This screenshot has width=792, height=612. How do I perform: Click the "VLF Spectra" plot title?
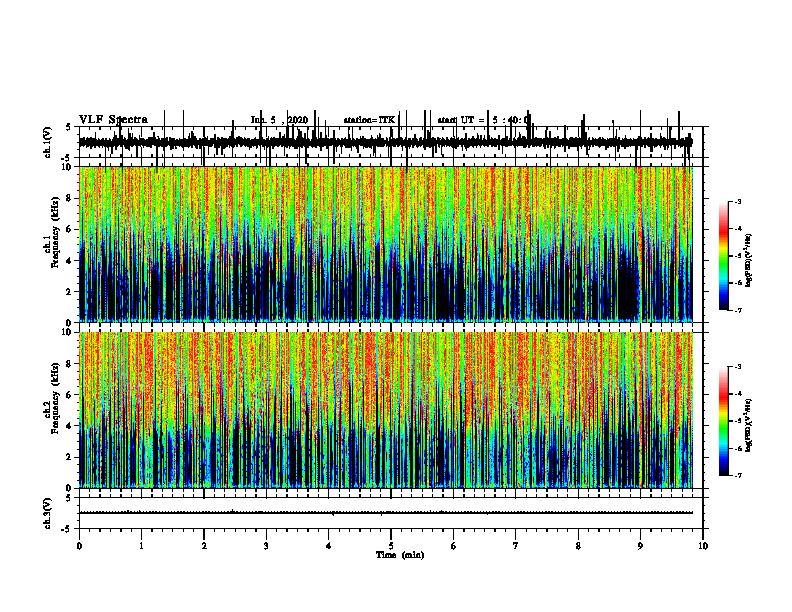pyautogui.click(x=113, y=120)
